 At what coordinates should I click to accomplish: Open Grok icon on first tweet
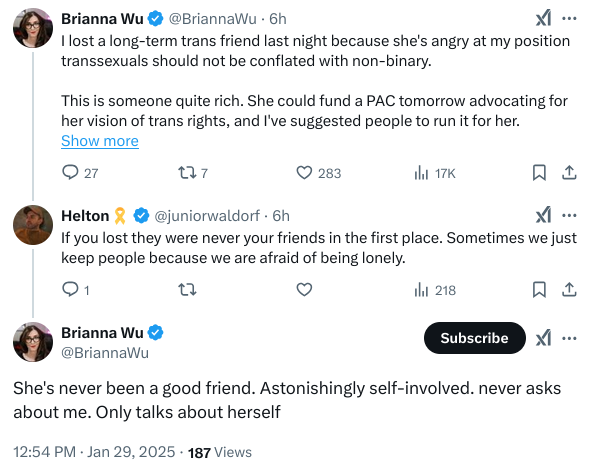pos(543,18)
